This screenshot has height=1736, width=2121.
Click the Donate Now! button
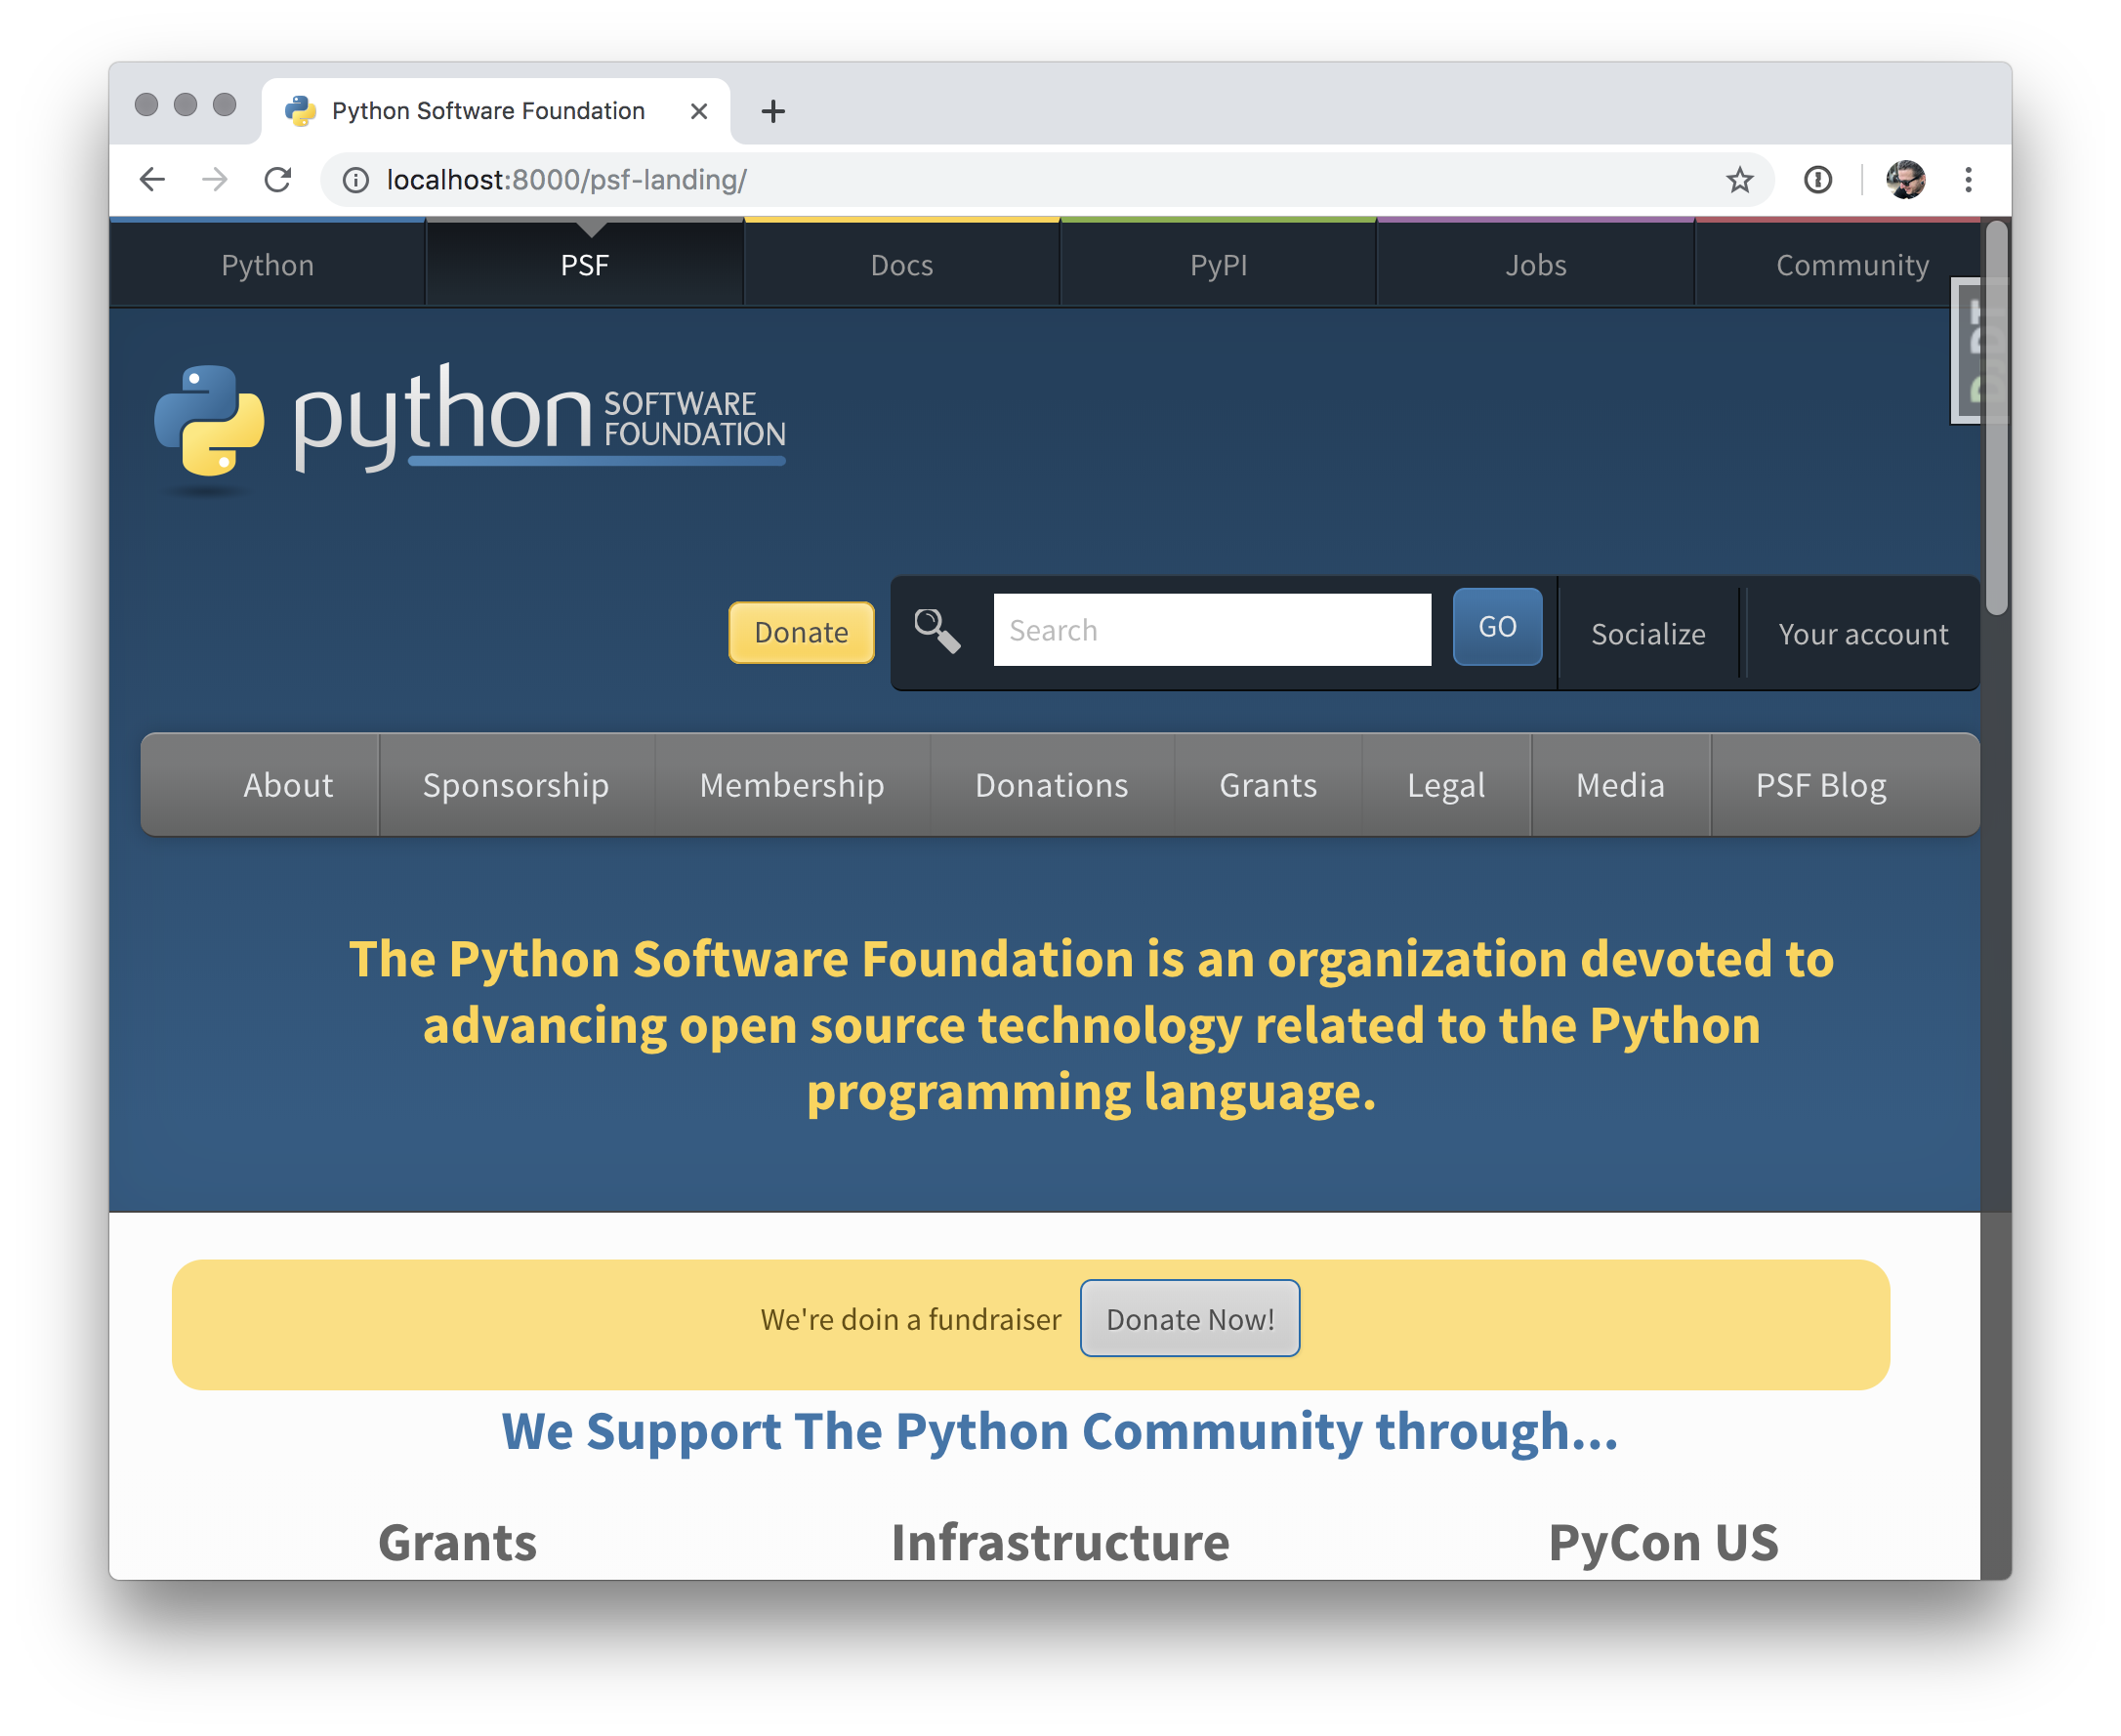coord(1189,1319)
